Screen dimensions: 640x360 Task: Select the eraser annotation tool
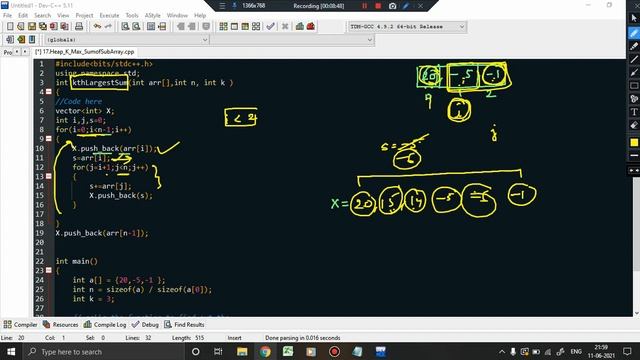tap(634, 125)
